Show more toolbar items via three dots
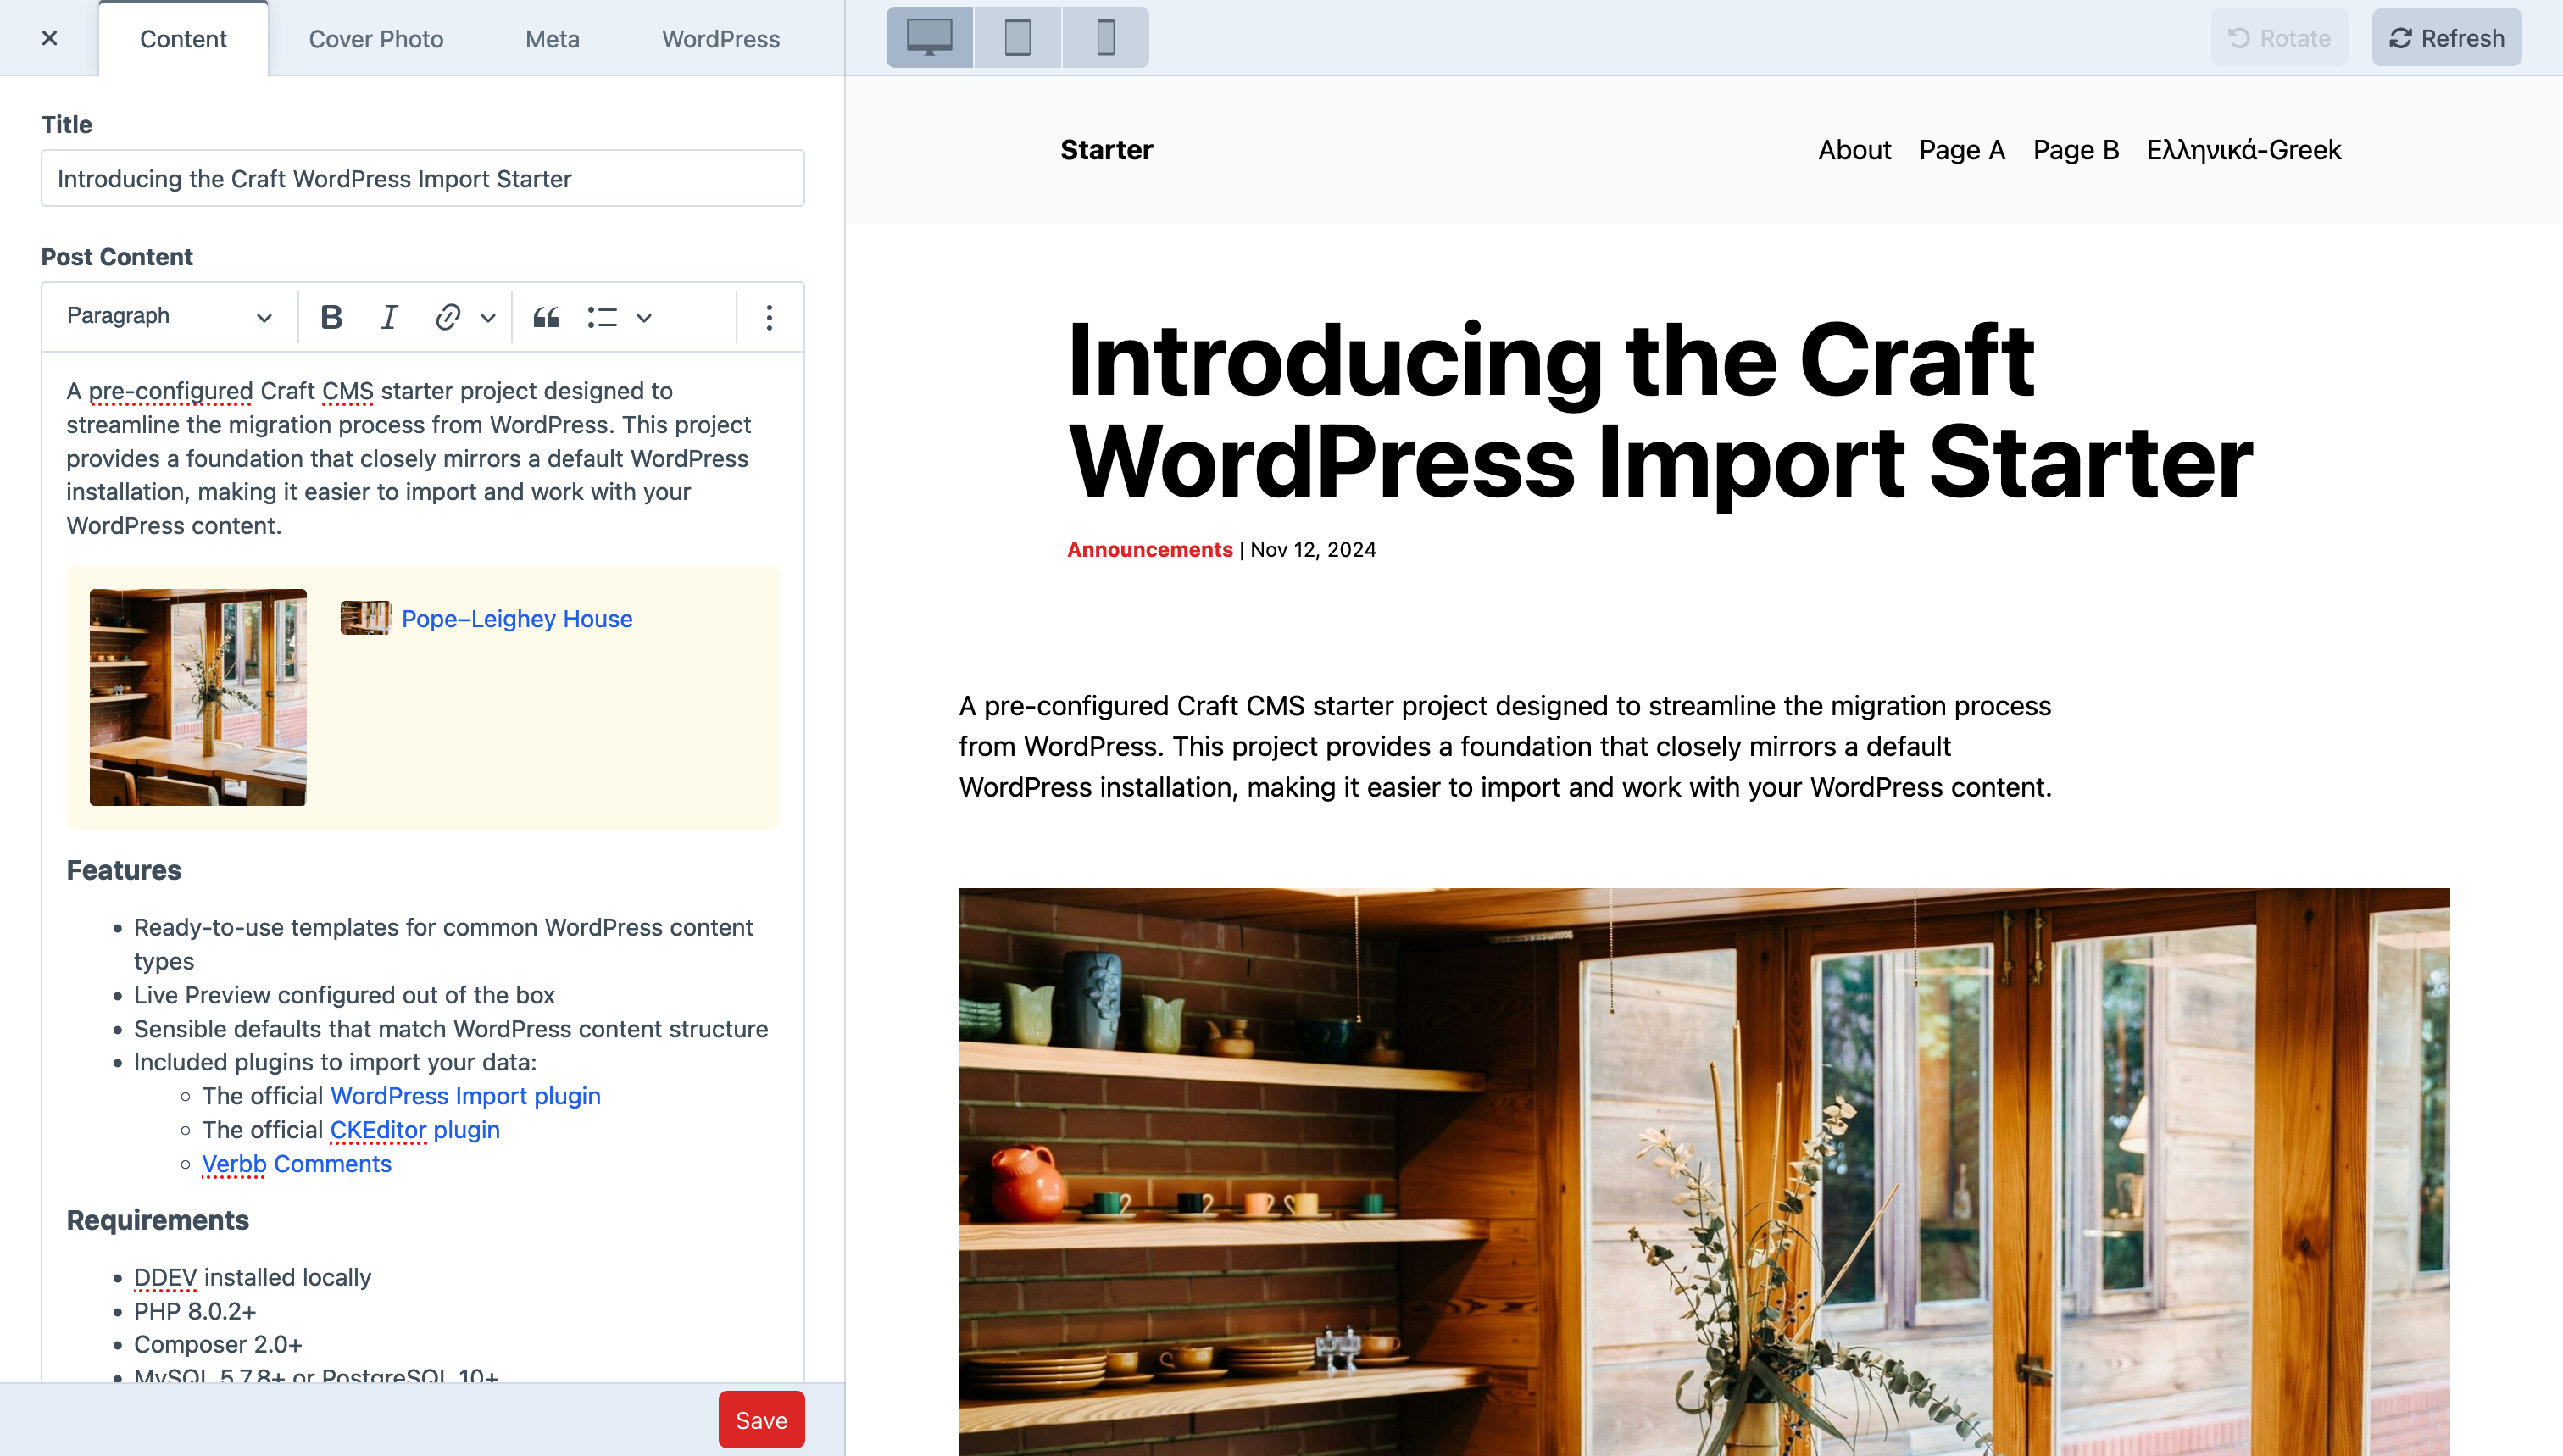This screenshot has height=1456, width=2563. point(769,317)
